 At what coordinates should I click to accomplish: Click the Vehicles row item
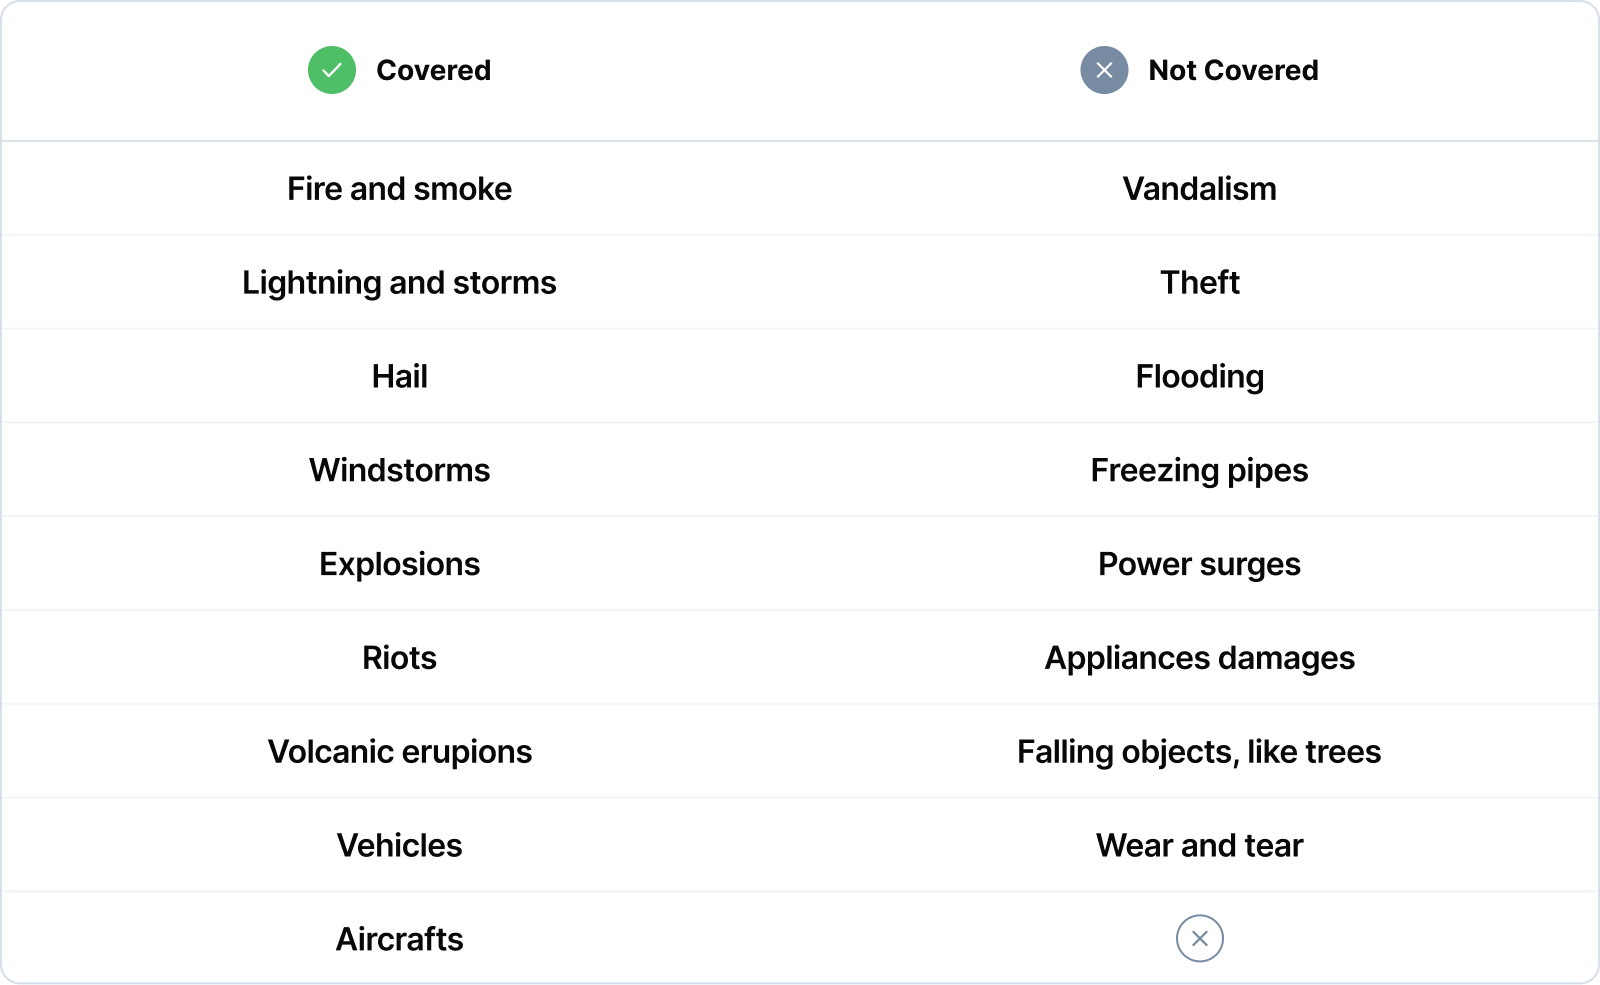[399, 846]
